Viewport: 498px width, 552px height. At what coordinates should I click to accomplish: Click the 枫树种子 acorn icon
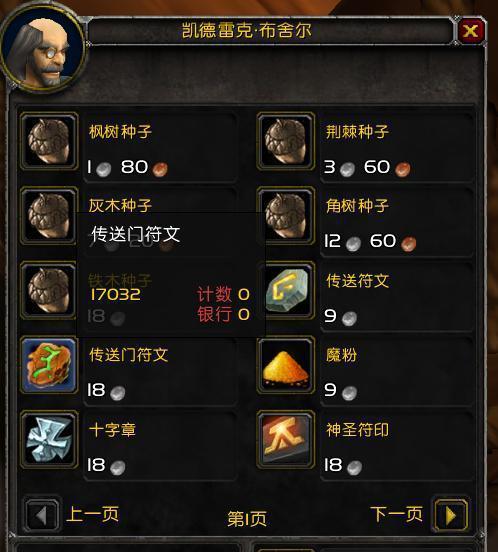coord(49,142)
